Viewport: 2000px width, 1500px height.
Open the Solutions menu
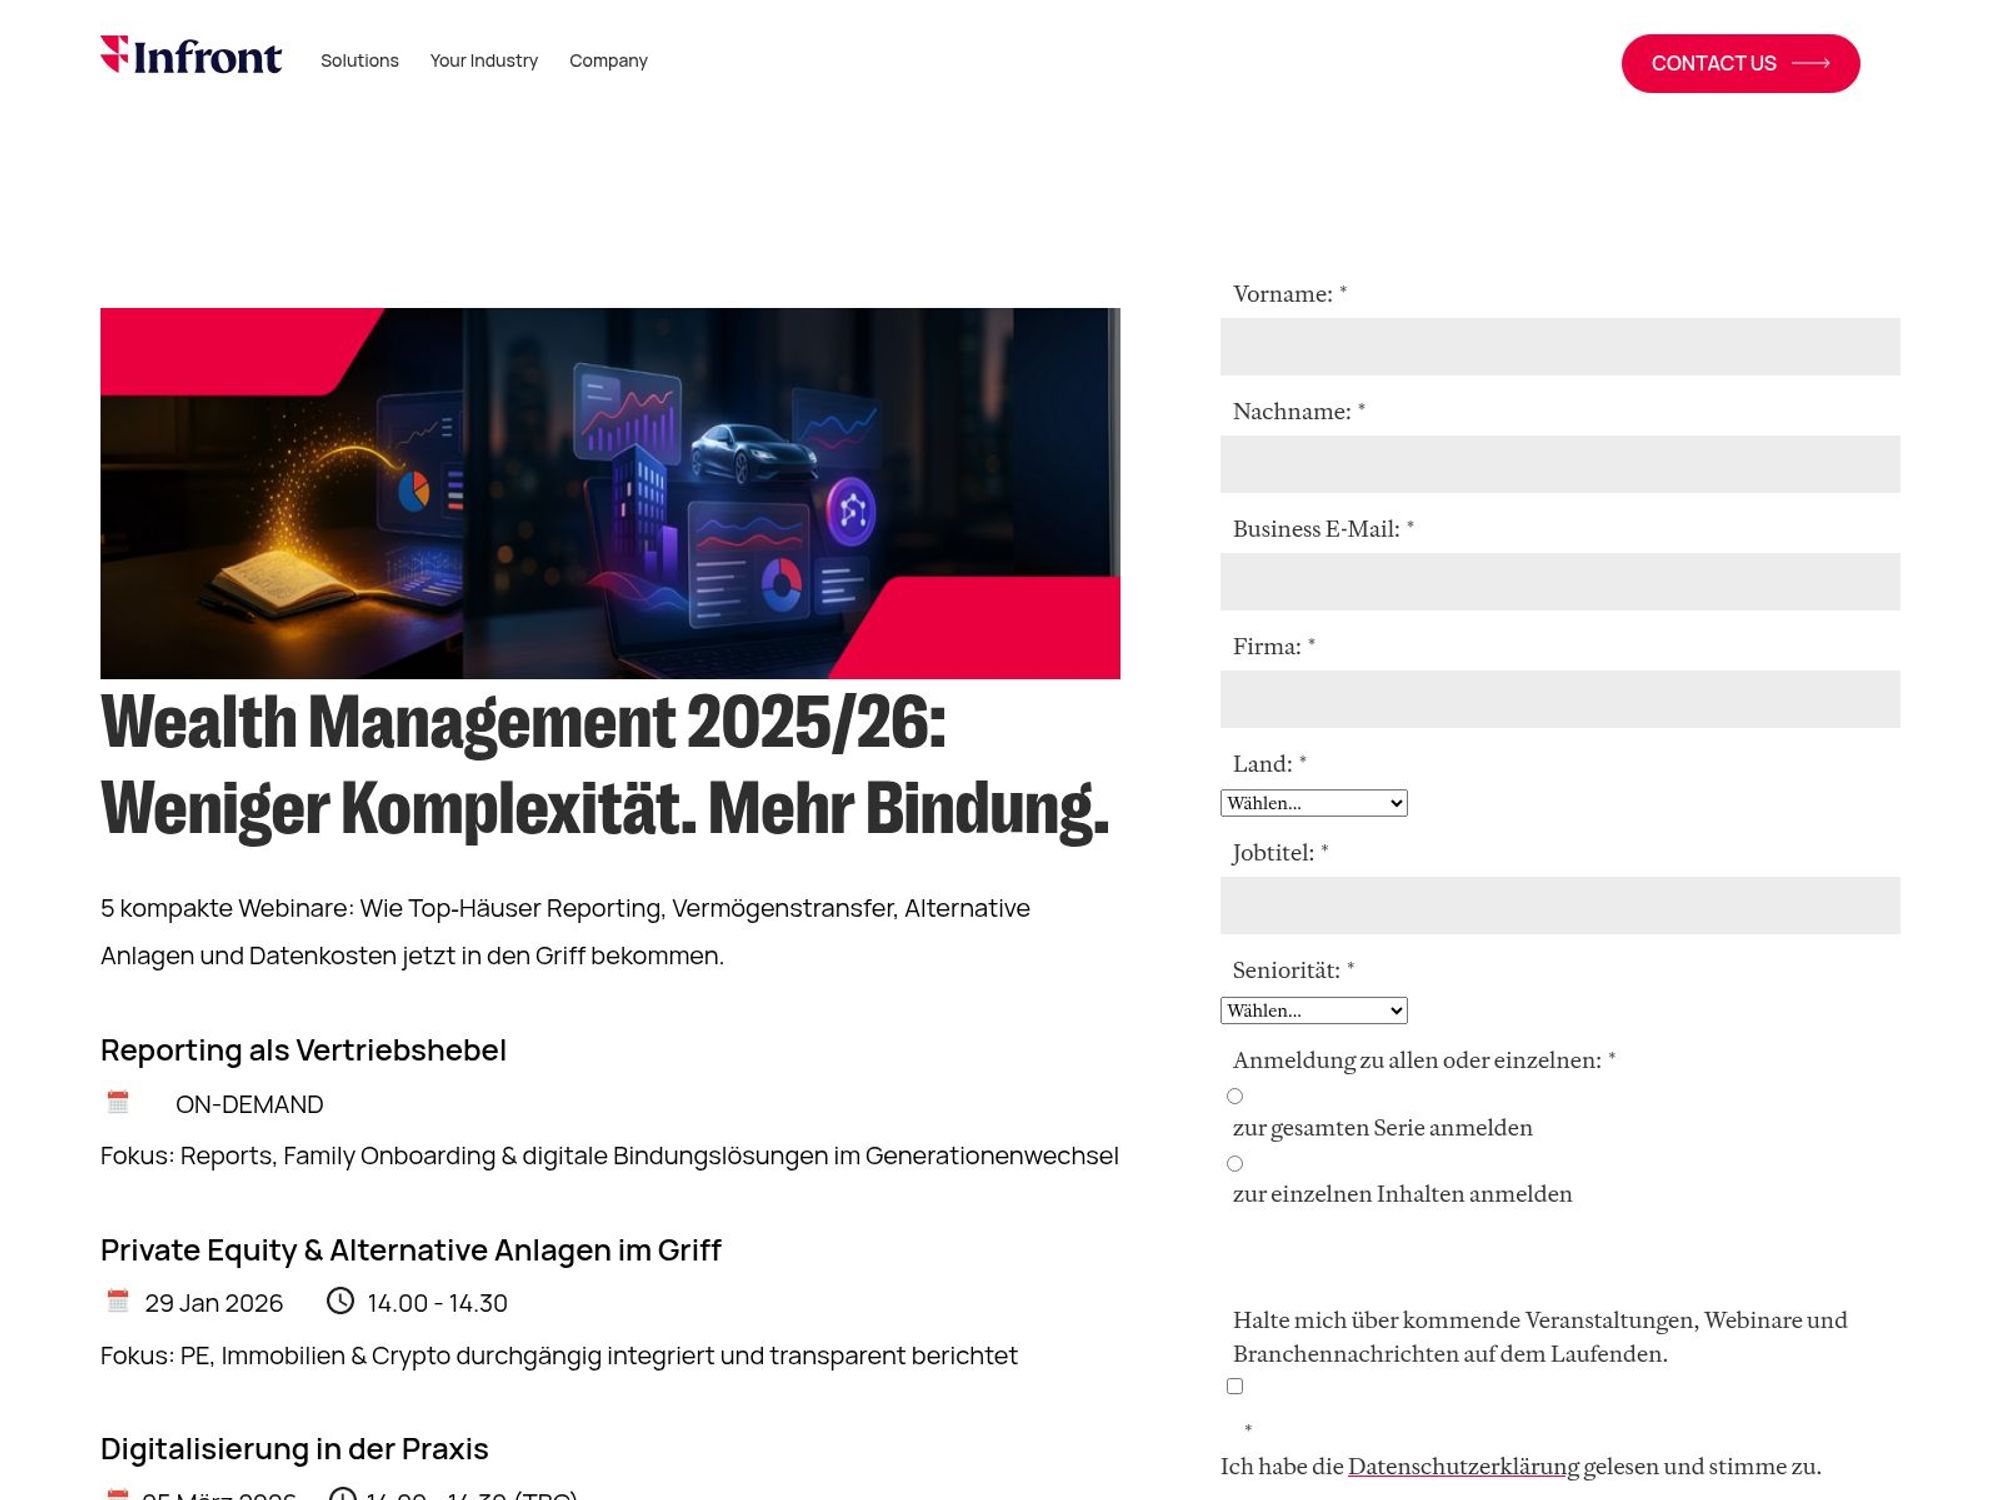[x=359, y=61]
